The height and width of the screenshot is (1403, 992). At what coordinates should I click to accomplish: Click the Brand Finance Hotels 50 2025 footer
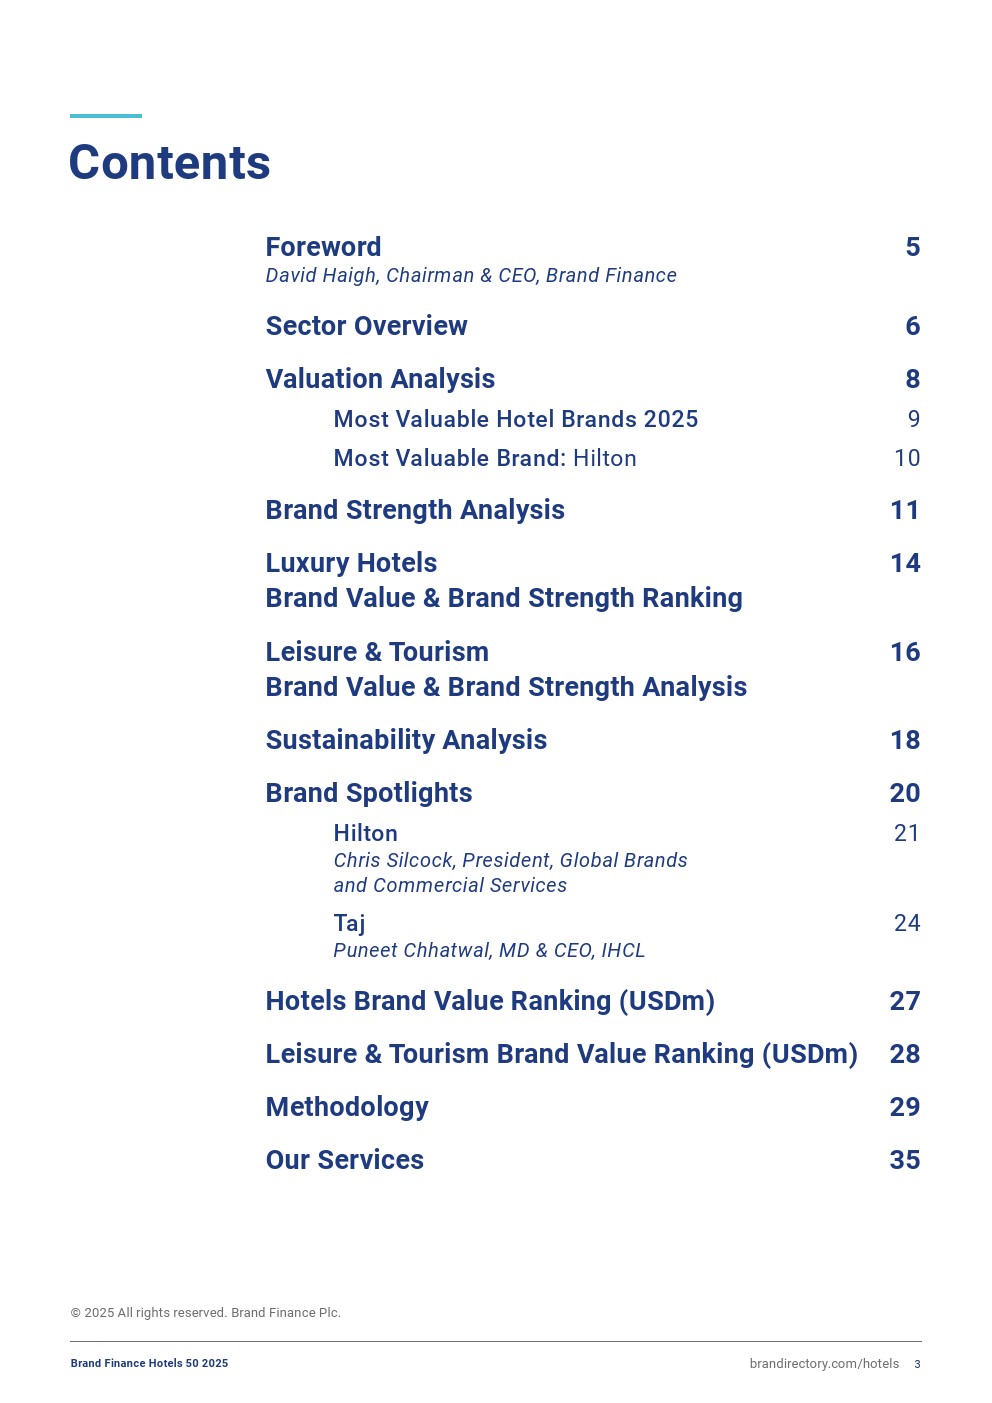click(x=149, y=1364)
